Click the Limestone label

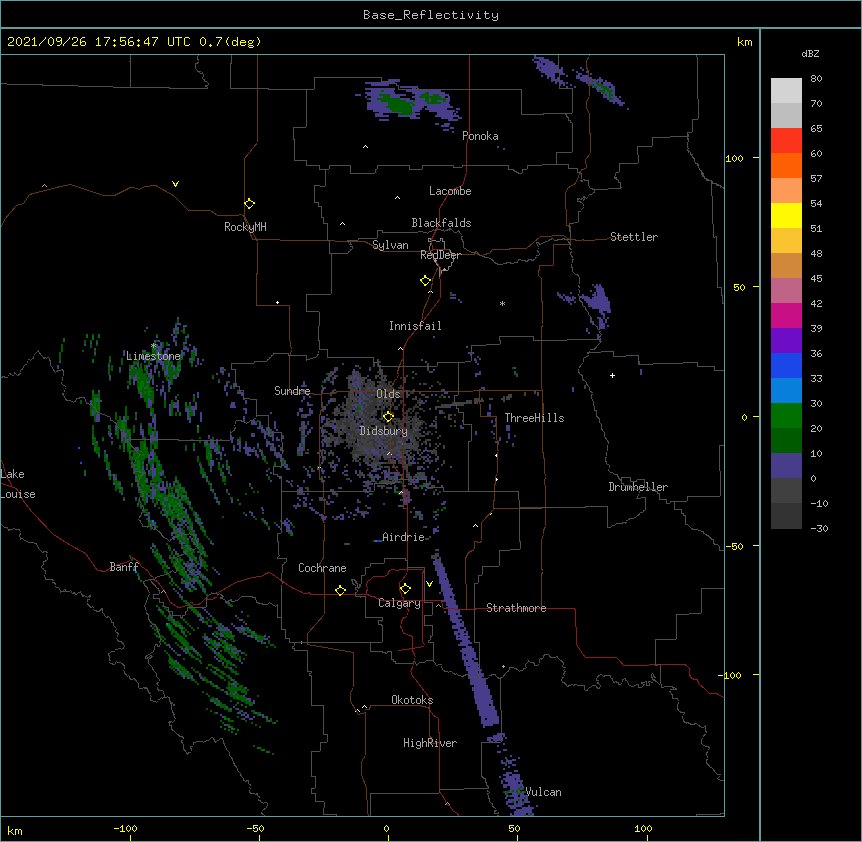pyautogui.click(x=153, y=356)
